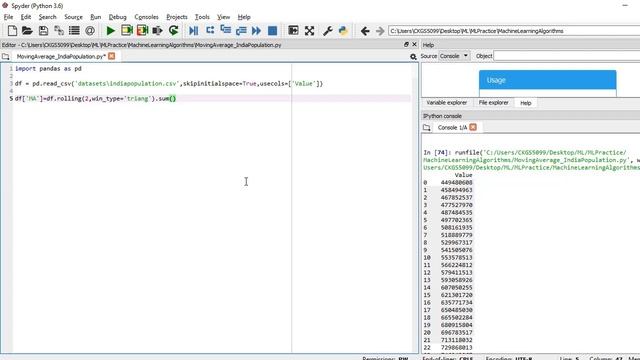
Task: Switch to the Variable explorer tab
Action: 447,103
